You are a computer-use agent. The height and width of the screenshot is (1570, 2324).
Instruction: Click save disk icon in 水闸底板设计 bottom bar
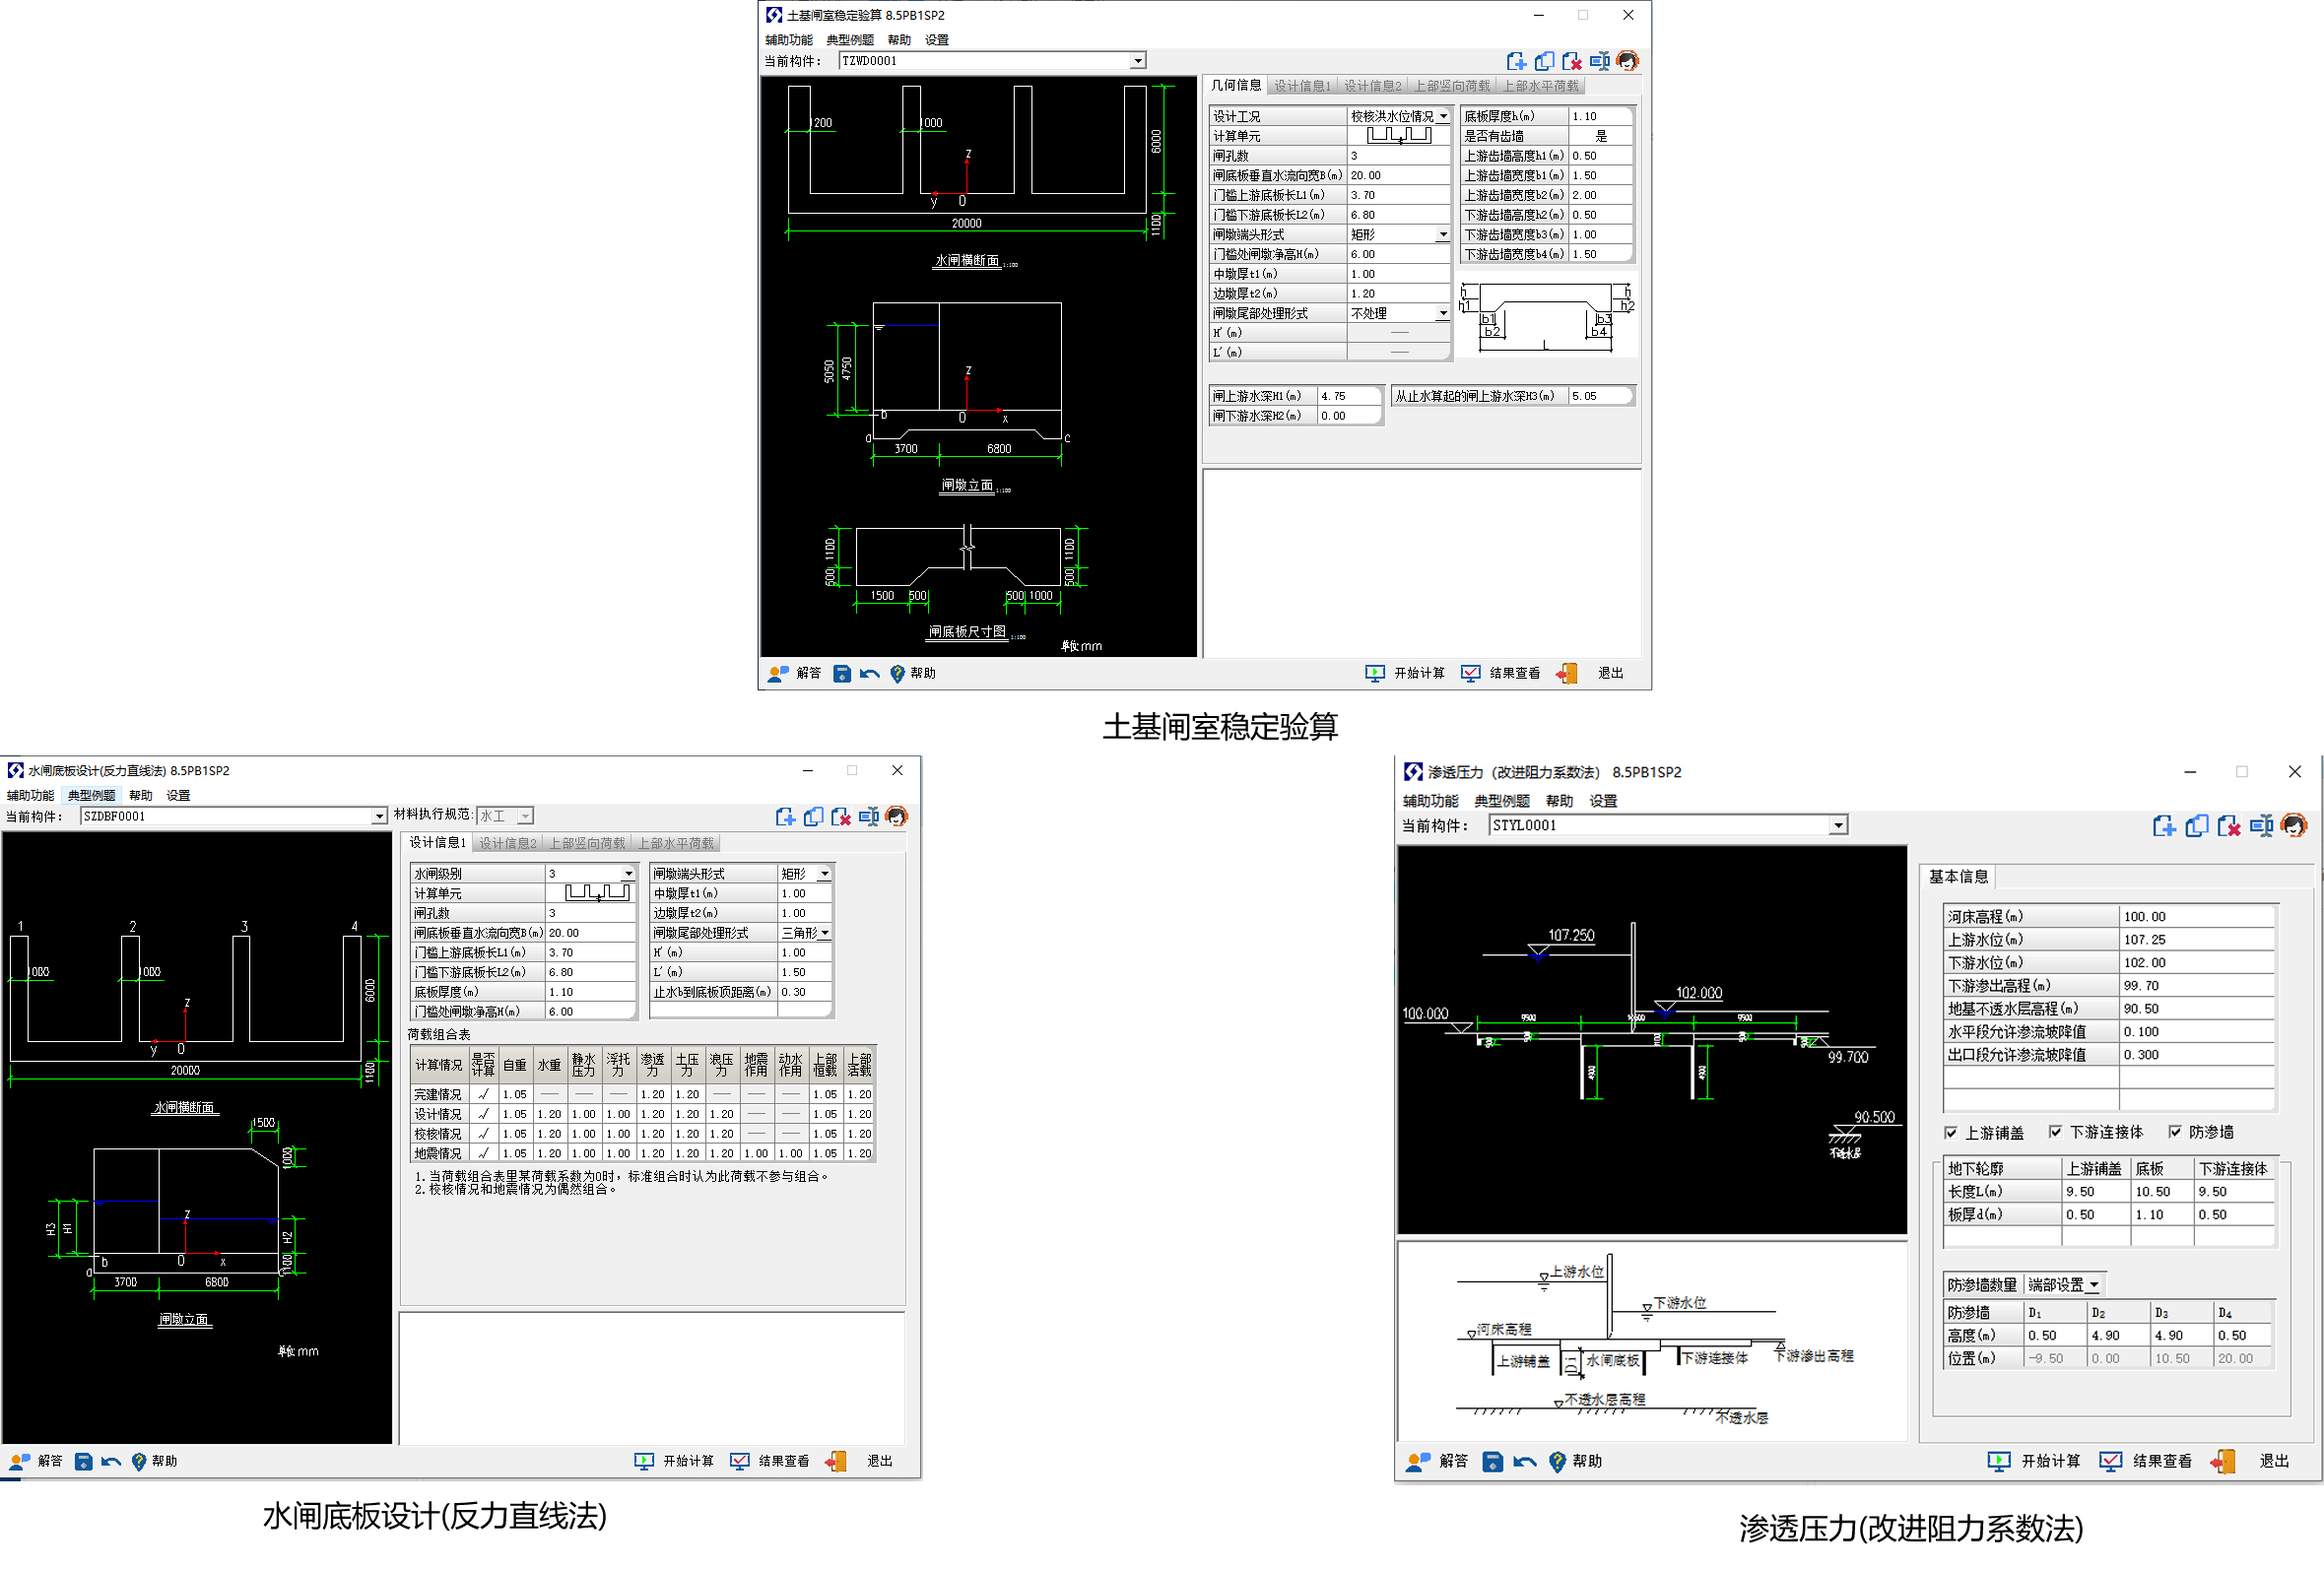(84, 1462)
